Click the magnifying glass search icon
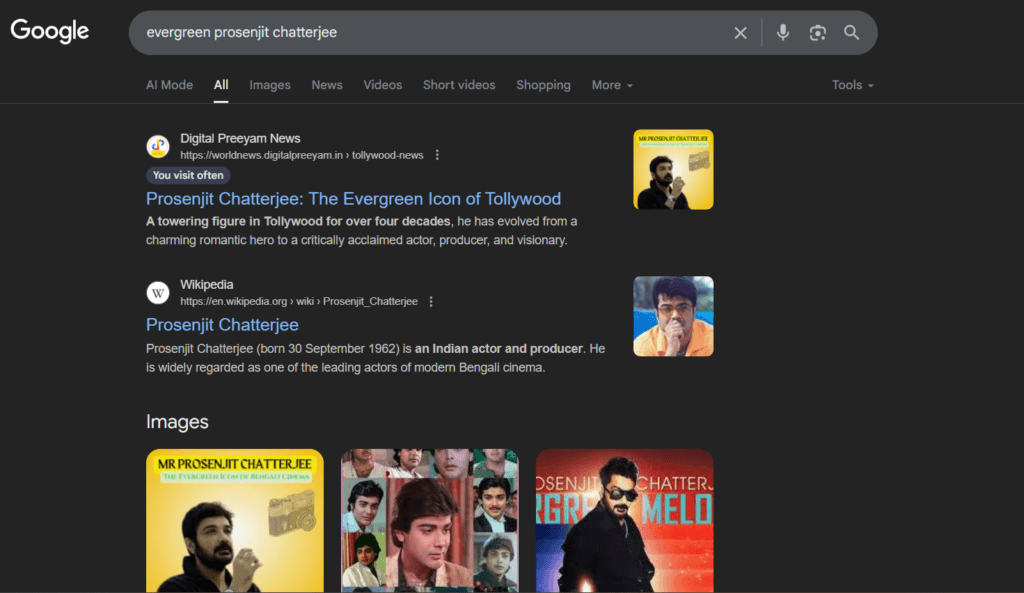 pyautogui.click(x=851, y=32)
